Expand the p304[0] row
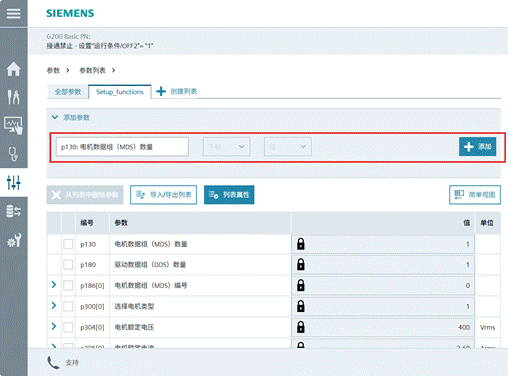 (54, 326)
